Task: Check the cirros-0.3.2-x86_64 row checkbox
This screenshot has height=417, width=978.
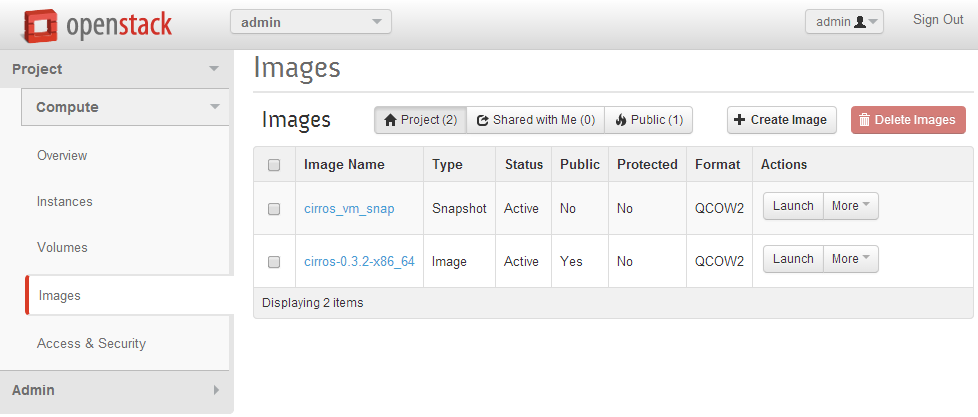Action: [x=274, y=262]
